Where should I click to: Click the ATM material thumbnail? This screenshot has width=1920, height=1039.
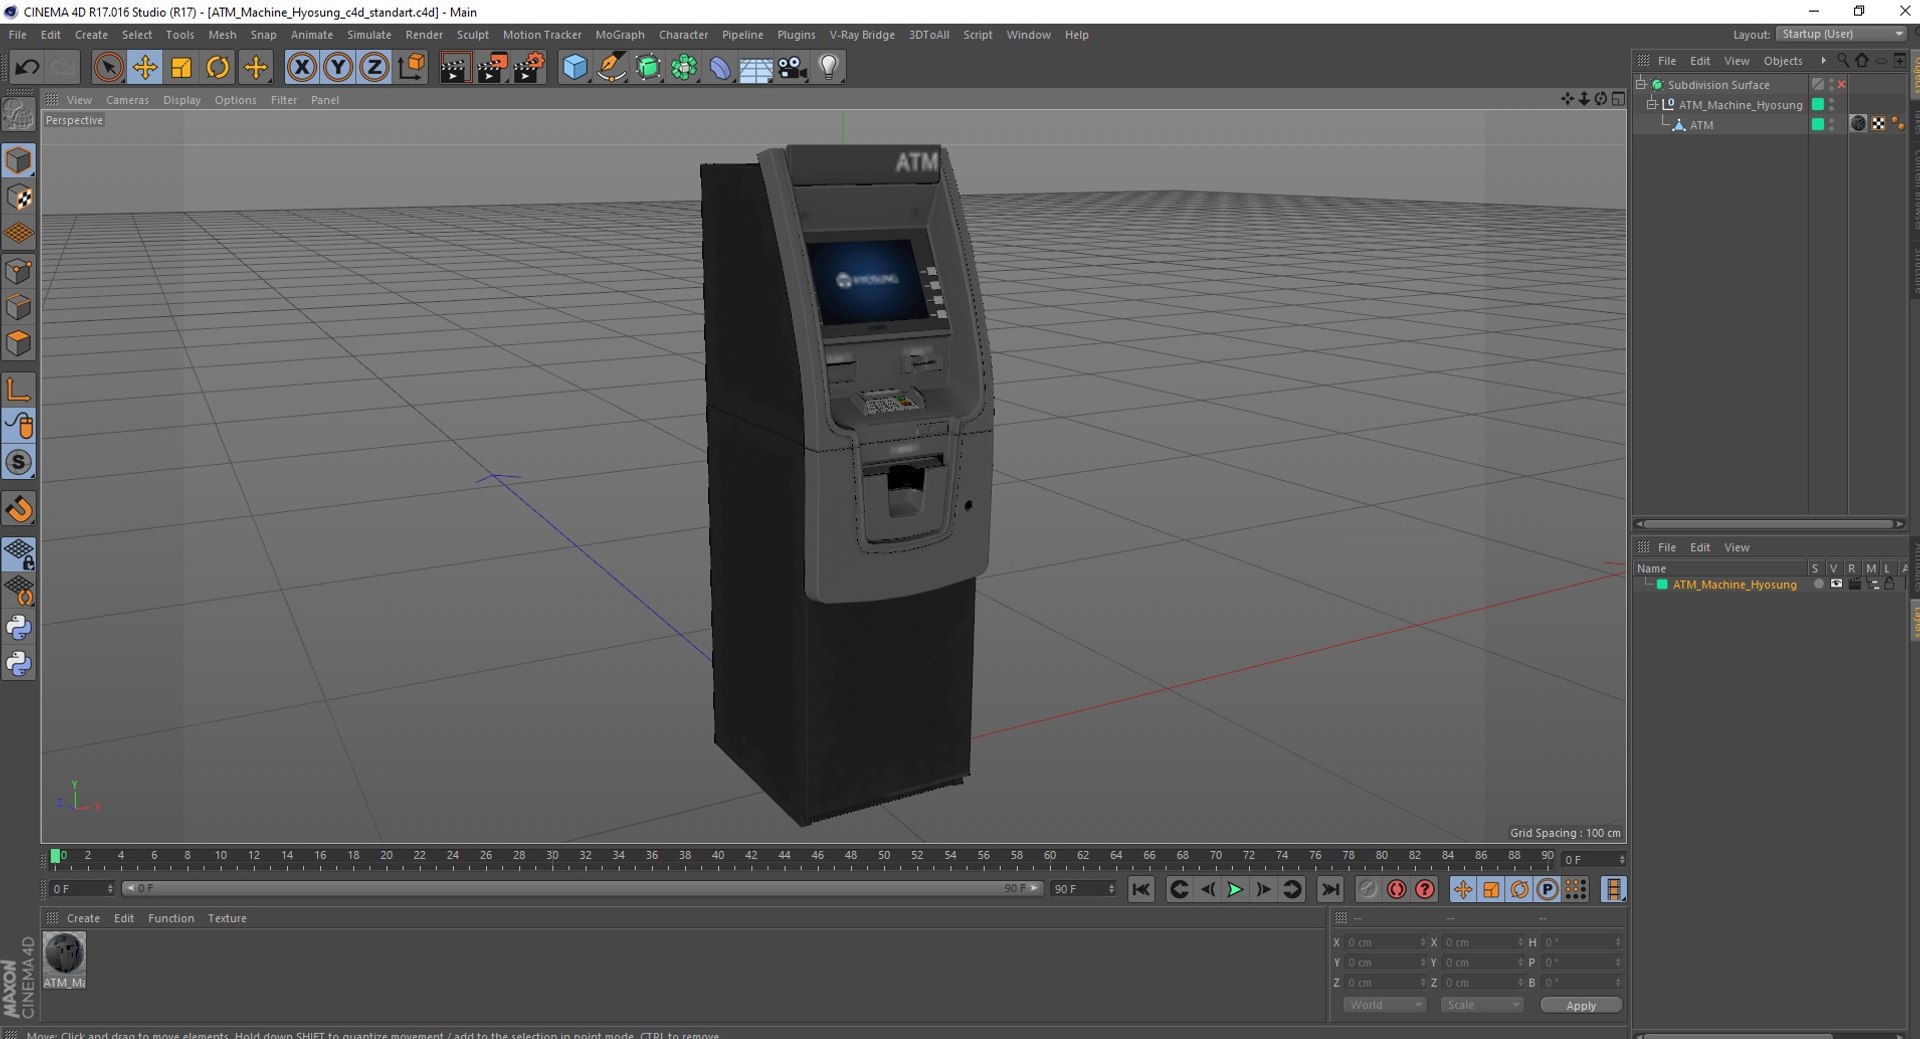click(x=64, y=954)
